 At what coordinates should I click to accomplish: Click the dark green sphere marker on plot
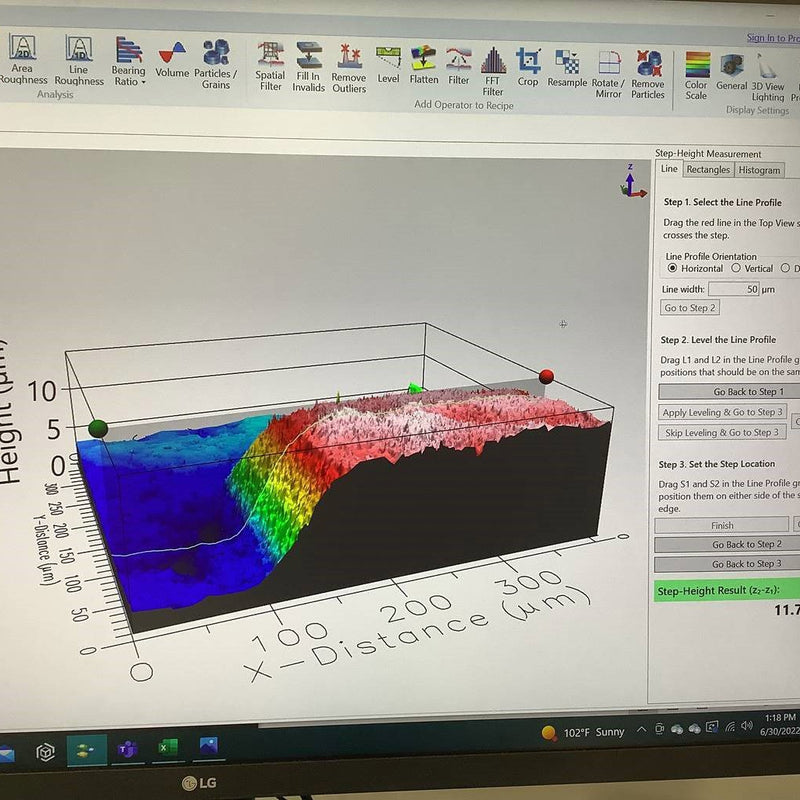(98, 429)
